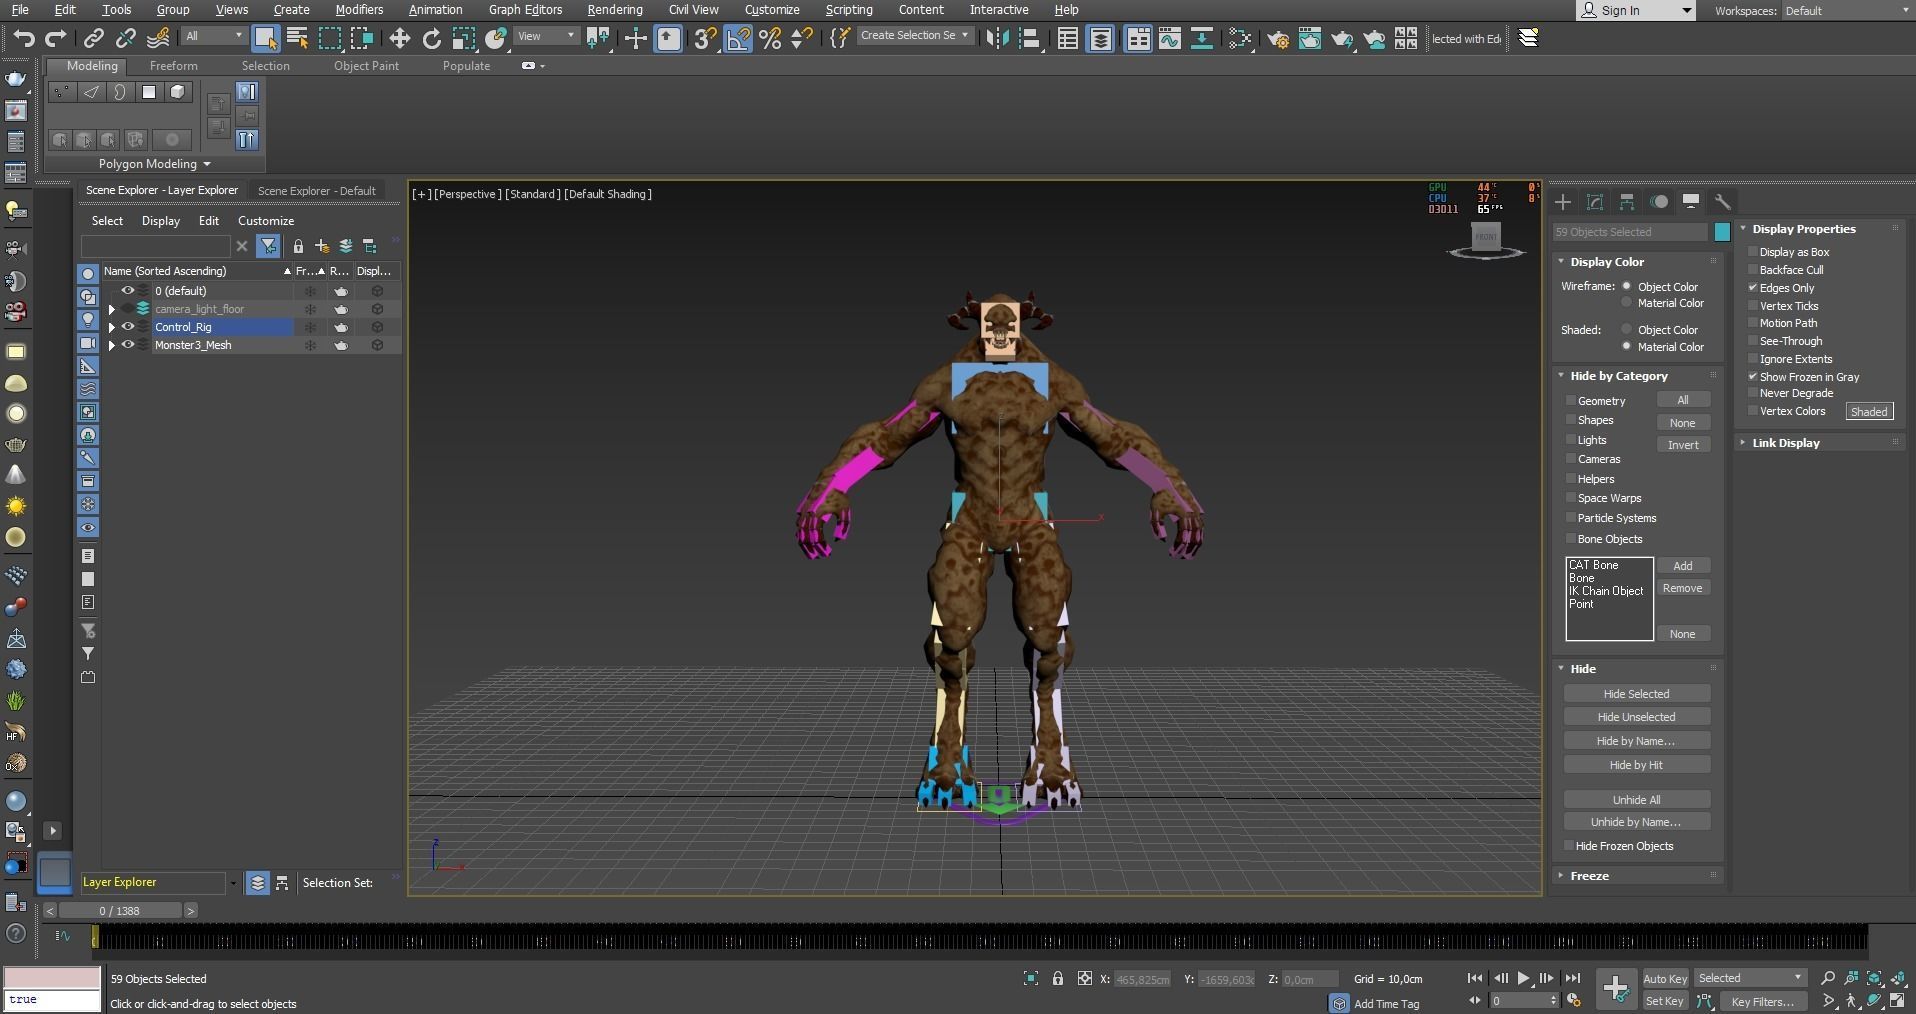The width and height of the screenshot is (1916, 1014).
Task: Click the Undo arrow icon
Action: [24, 38]
